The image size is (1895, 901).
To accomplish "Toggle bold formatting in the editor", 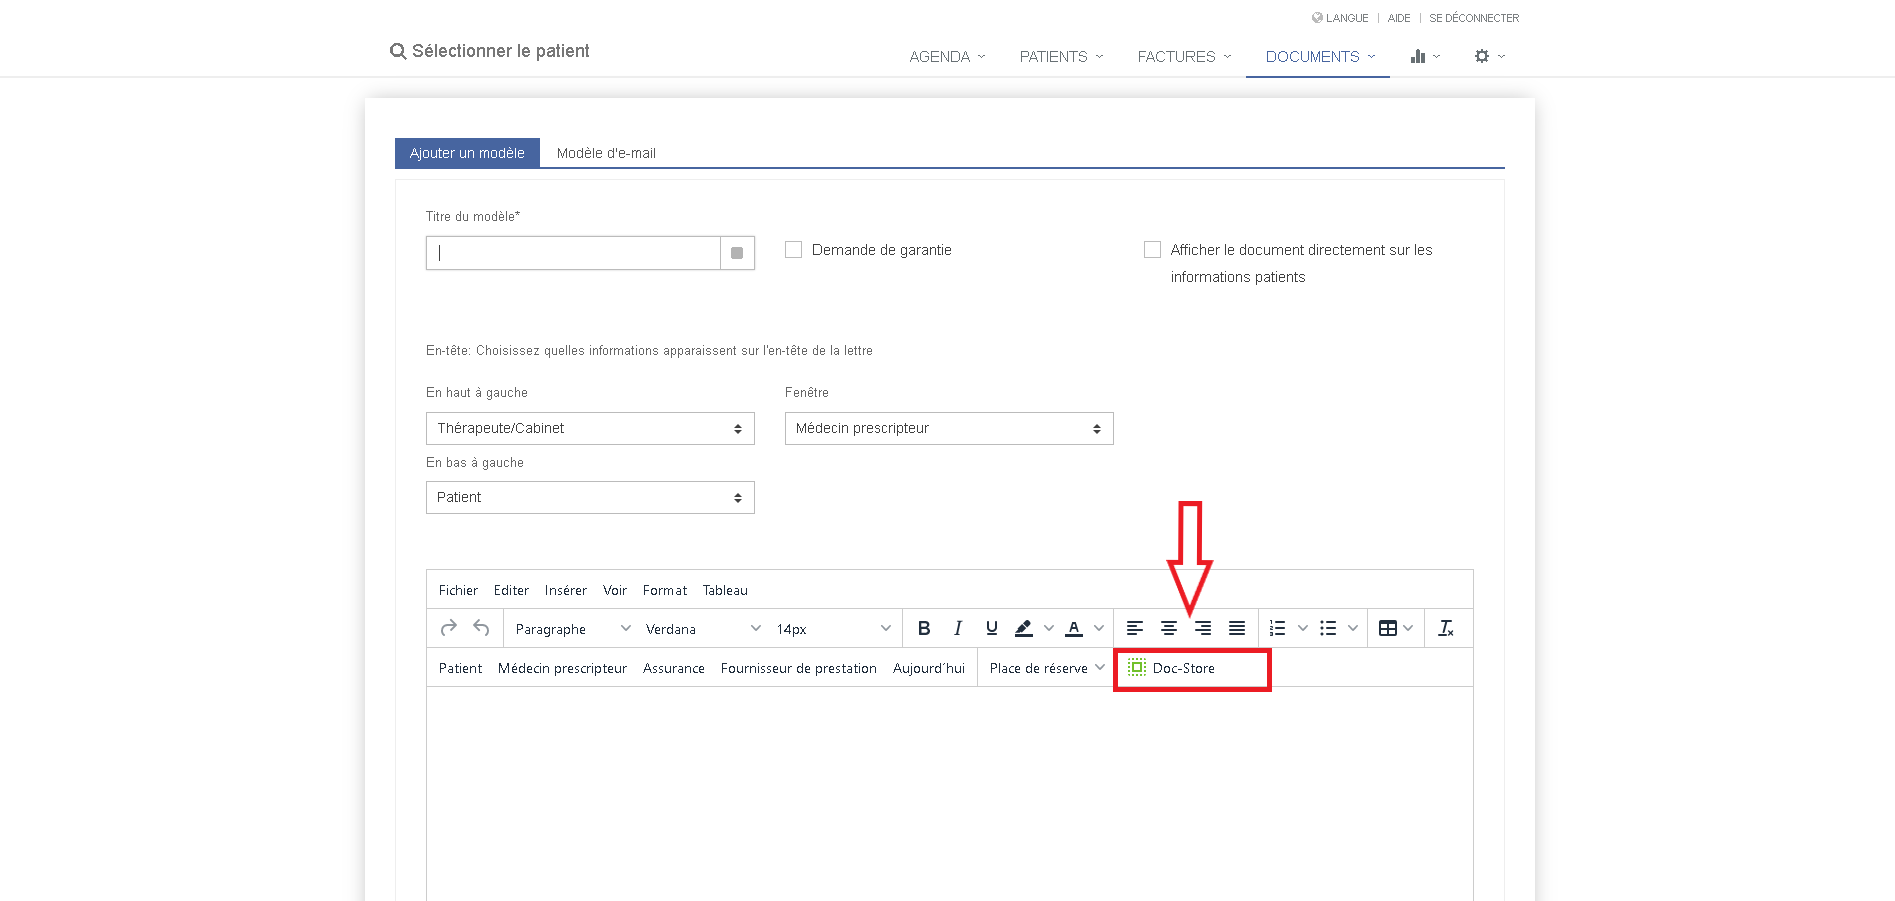I will tap(924, 628).
